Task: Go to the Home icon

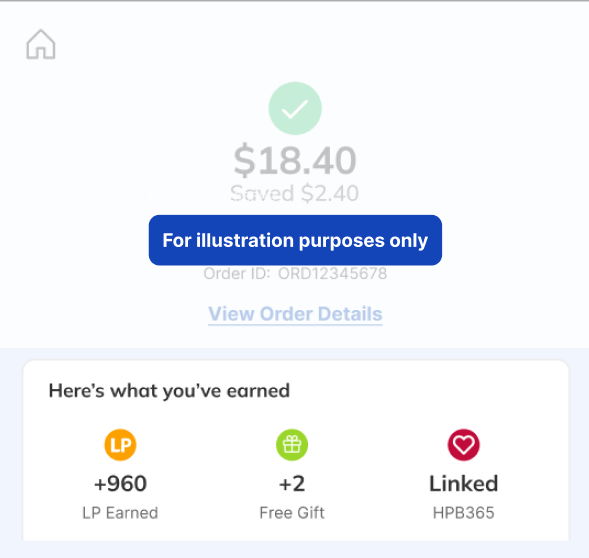Action: (41, 44)
